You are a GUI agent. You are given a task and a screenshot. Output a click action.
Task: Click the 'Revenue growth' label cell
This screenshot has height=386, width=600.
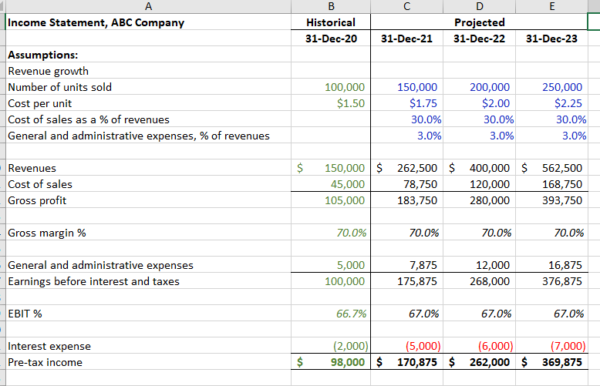pyautogui.click(x=148, y=71)
